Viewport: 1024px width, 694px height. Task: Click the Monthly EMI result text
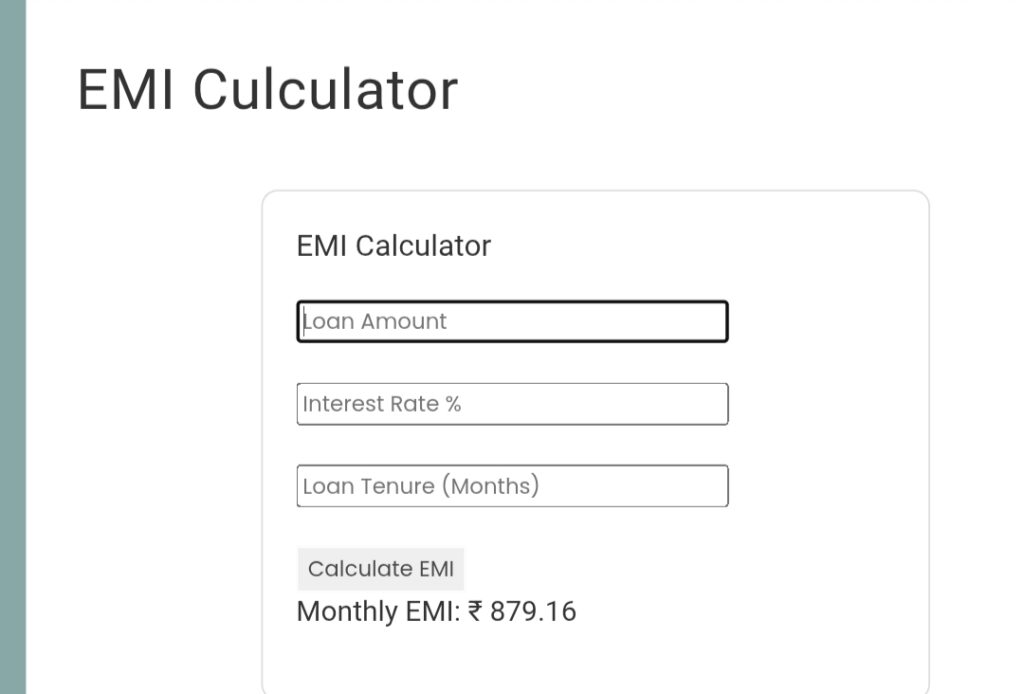click(x=436, y=610)
